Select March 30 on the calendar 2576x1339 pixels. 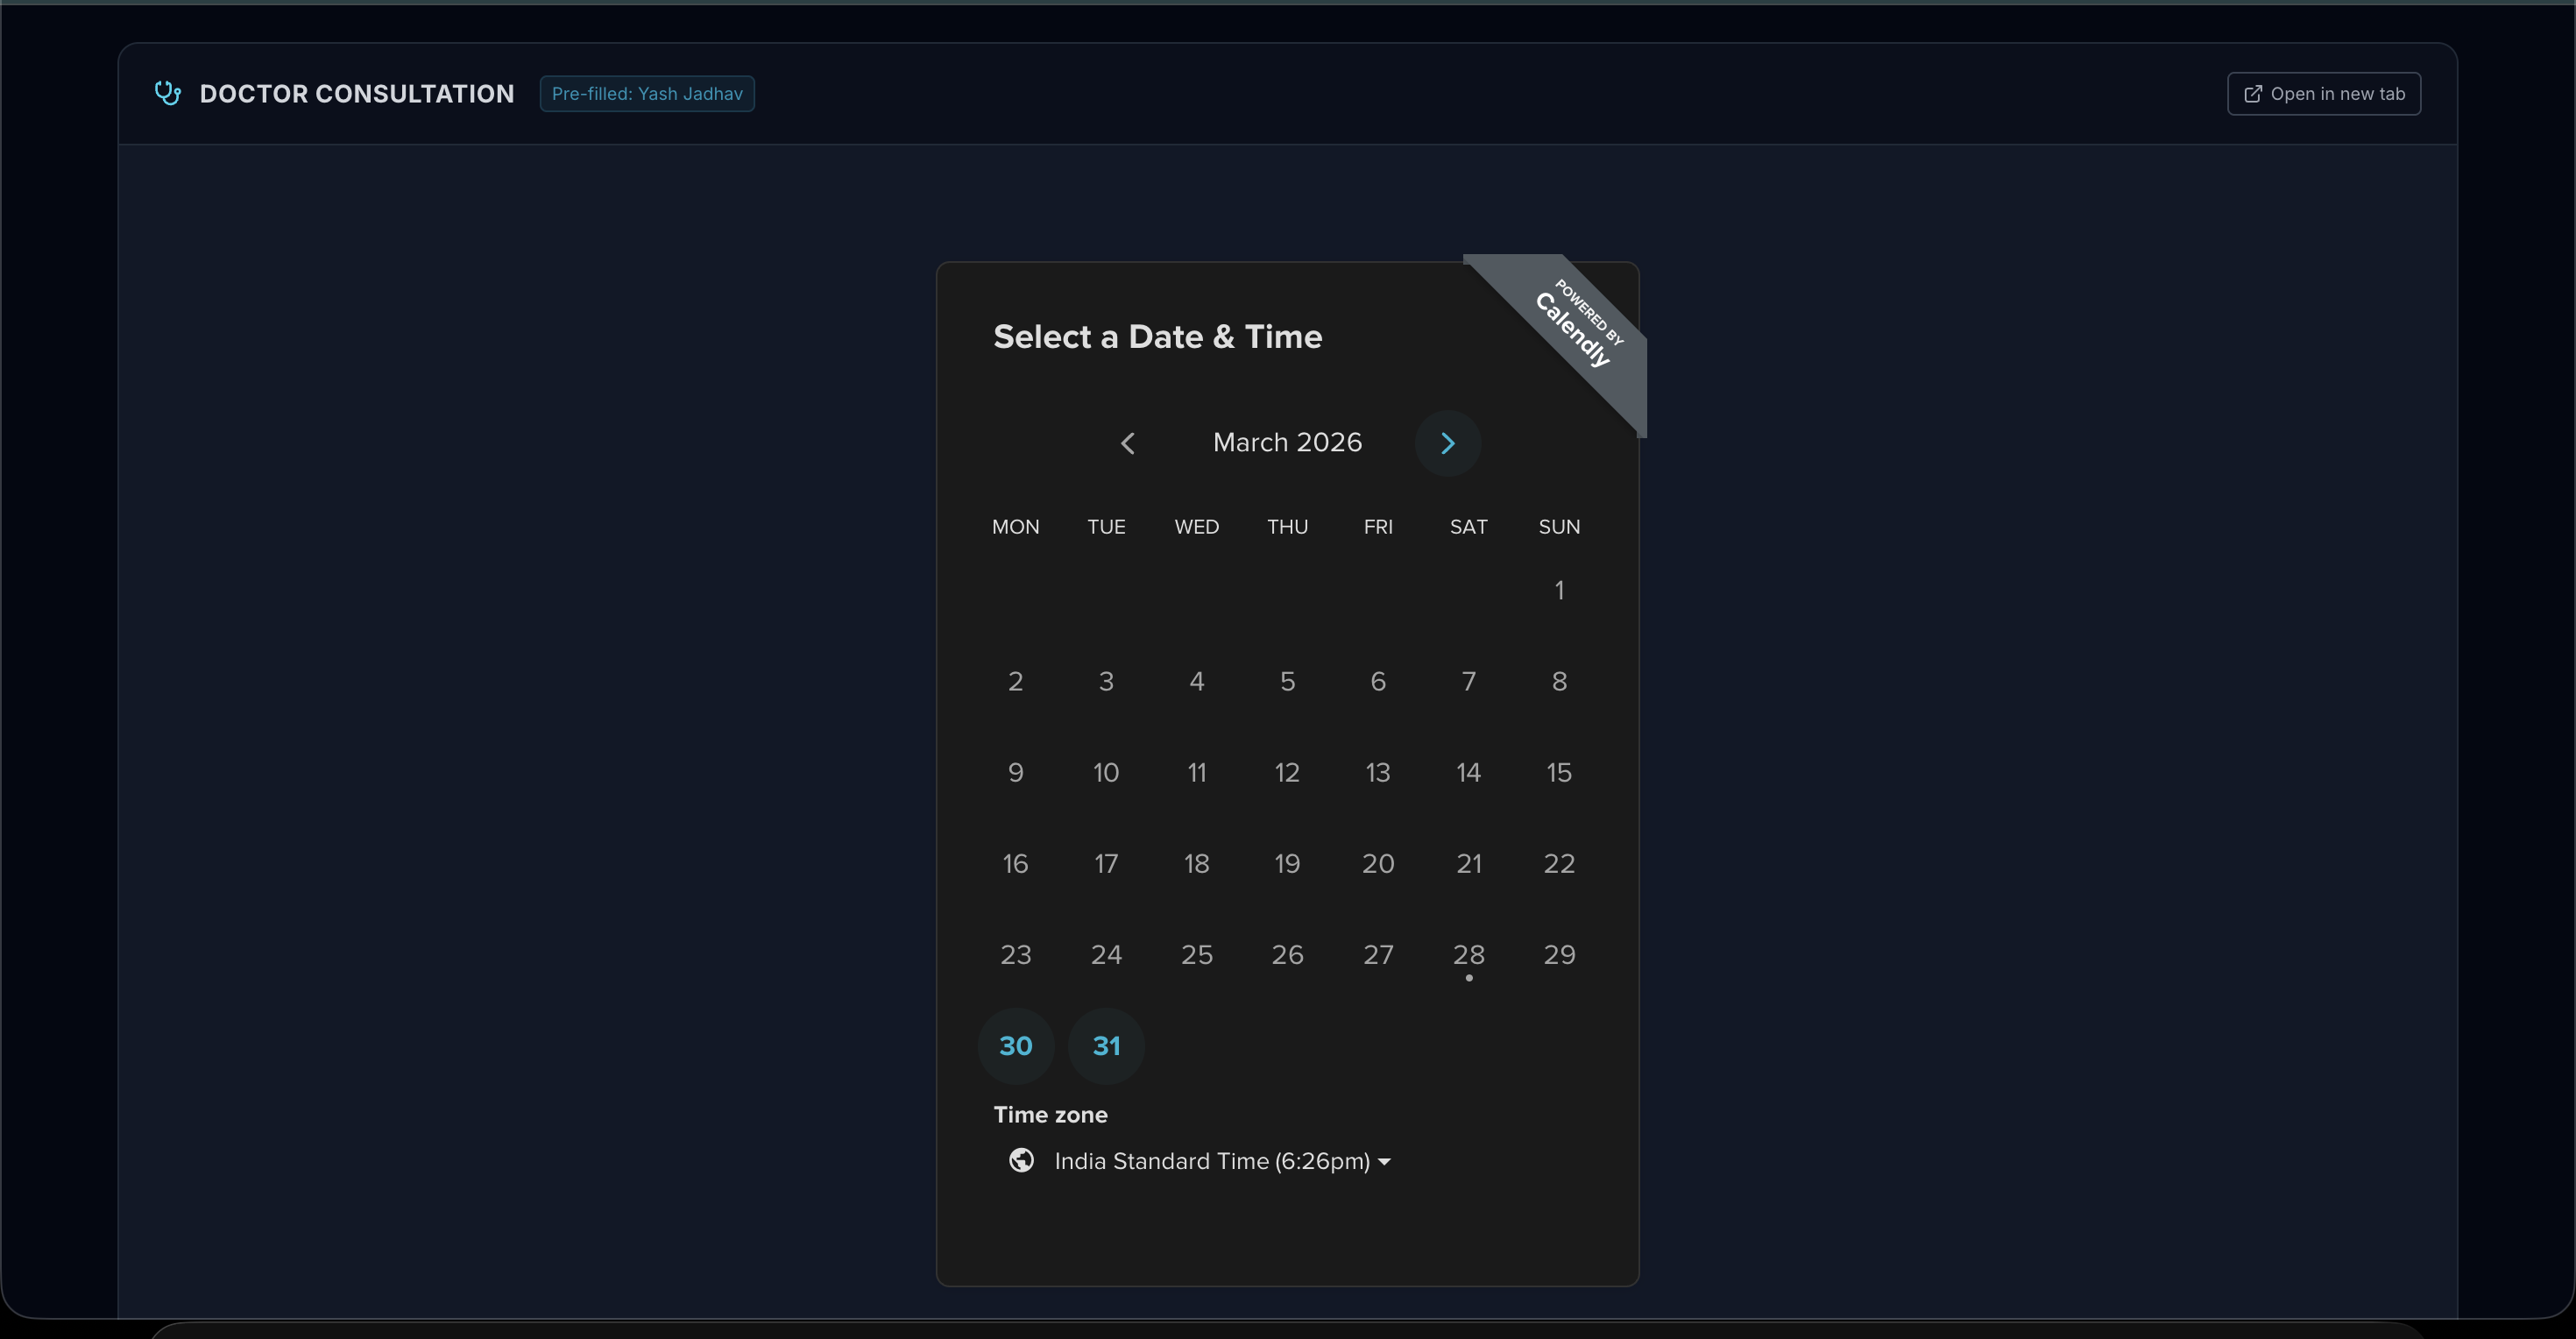tap(1015, 1046)
